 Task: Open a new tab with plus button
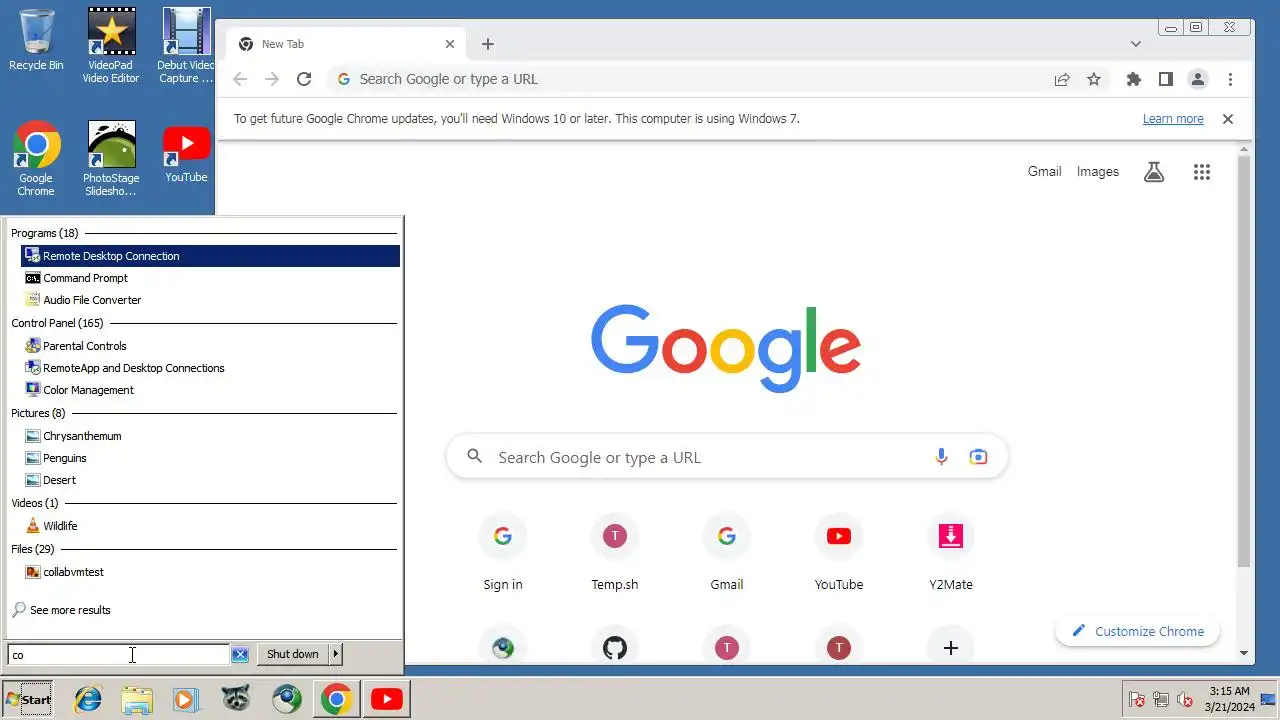[x=488, y=44]
